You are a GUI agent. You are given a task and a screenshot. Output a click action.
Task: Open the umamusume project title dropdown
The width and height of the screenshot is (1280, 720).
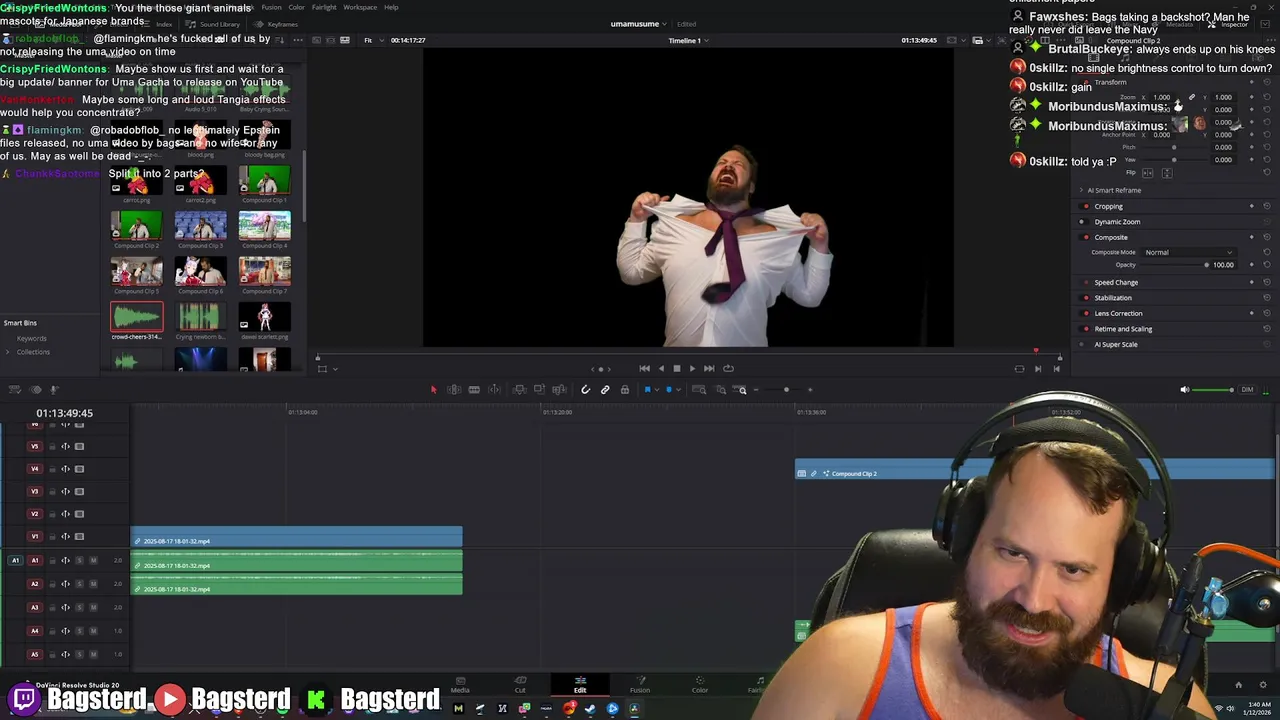(638, 24)
